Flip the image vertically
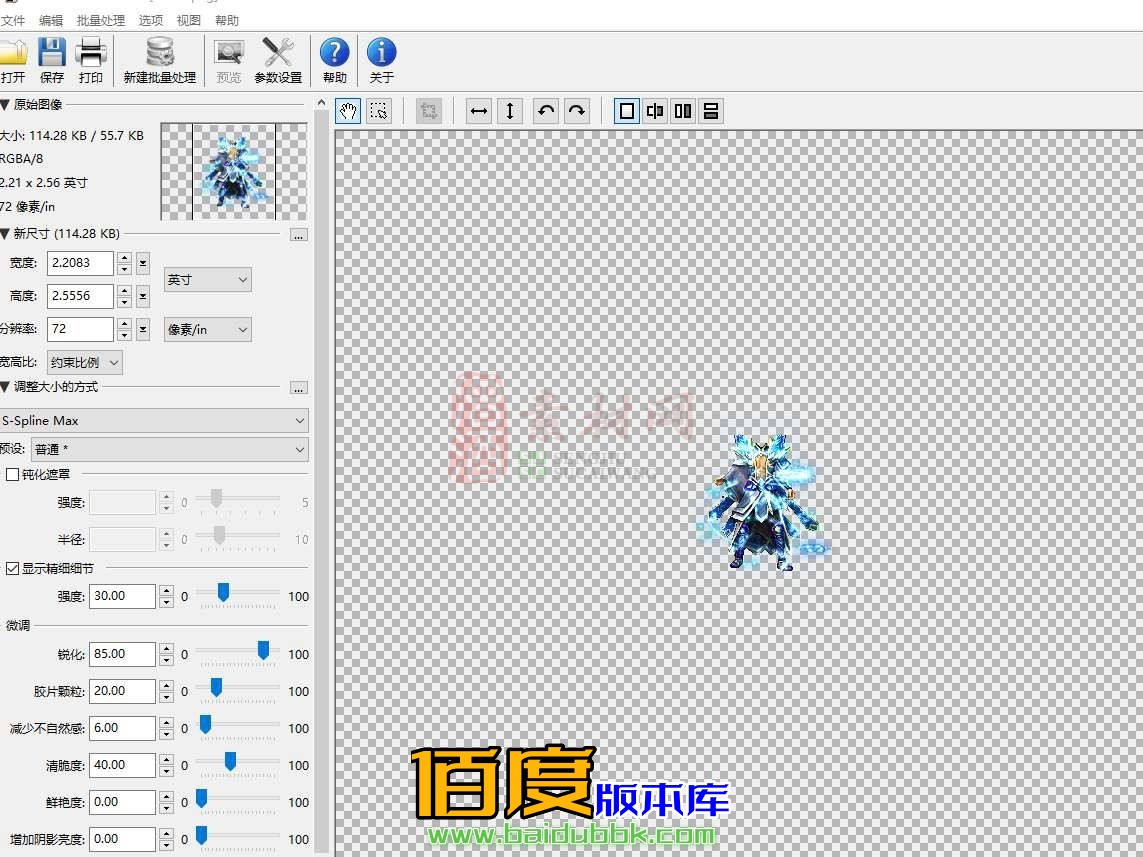1143x857 pixels. click(x=510, y=110)
